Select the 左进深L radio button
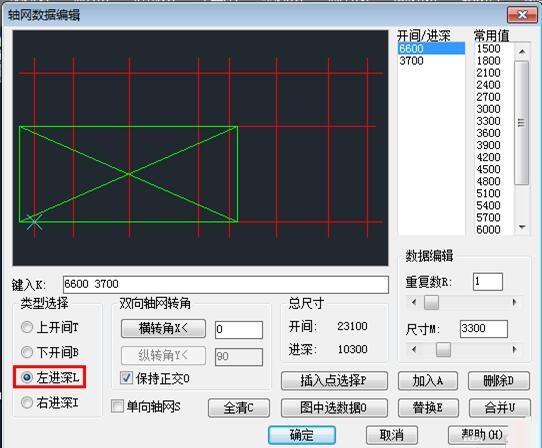This screenshot has height=448, width=542. point(27,377)
